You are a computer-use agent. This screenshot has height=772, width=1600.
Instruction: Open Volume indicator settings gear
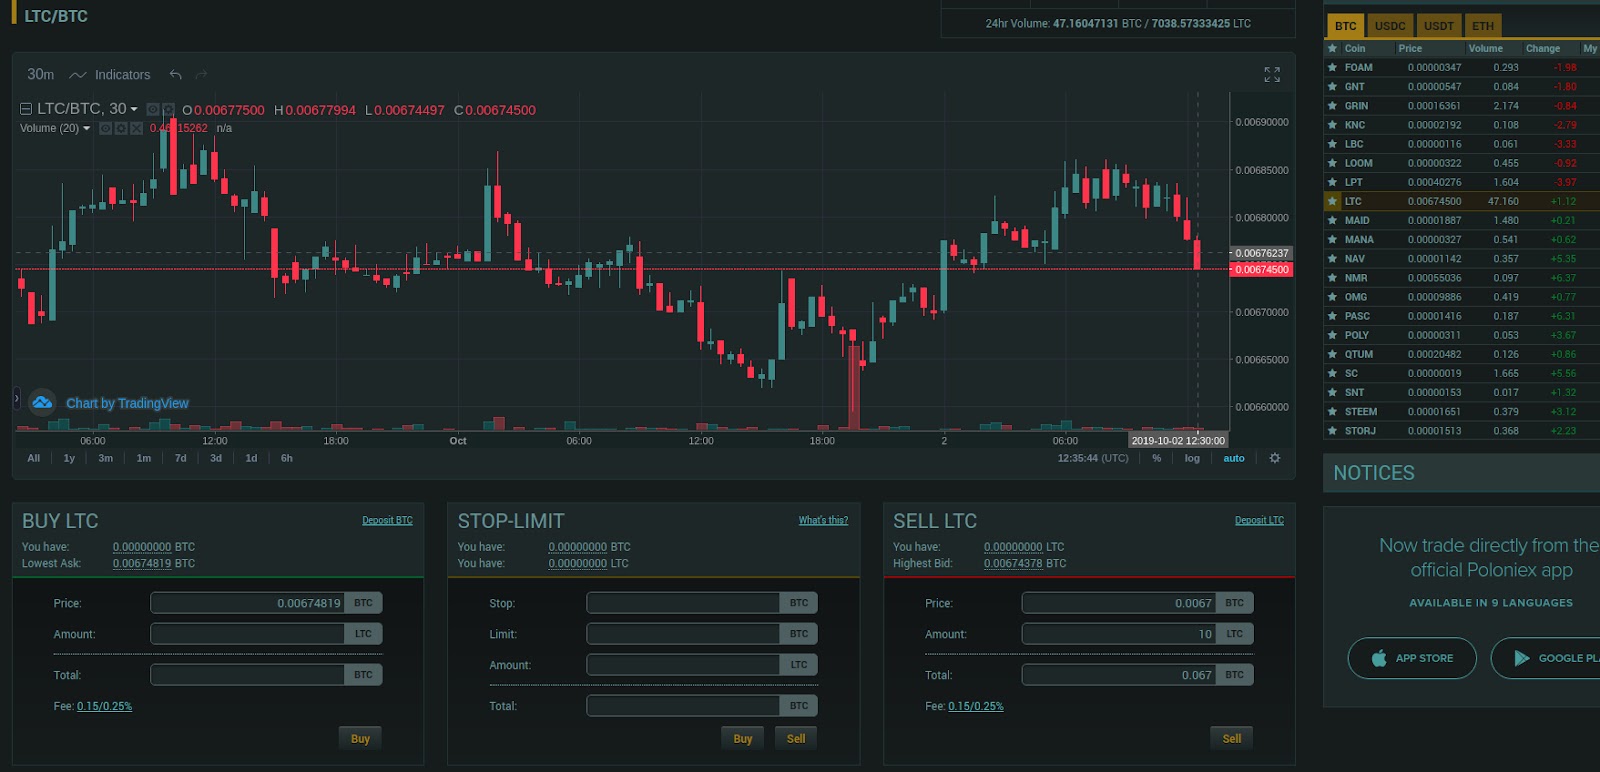[121, 128]
